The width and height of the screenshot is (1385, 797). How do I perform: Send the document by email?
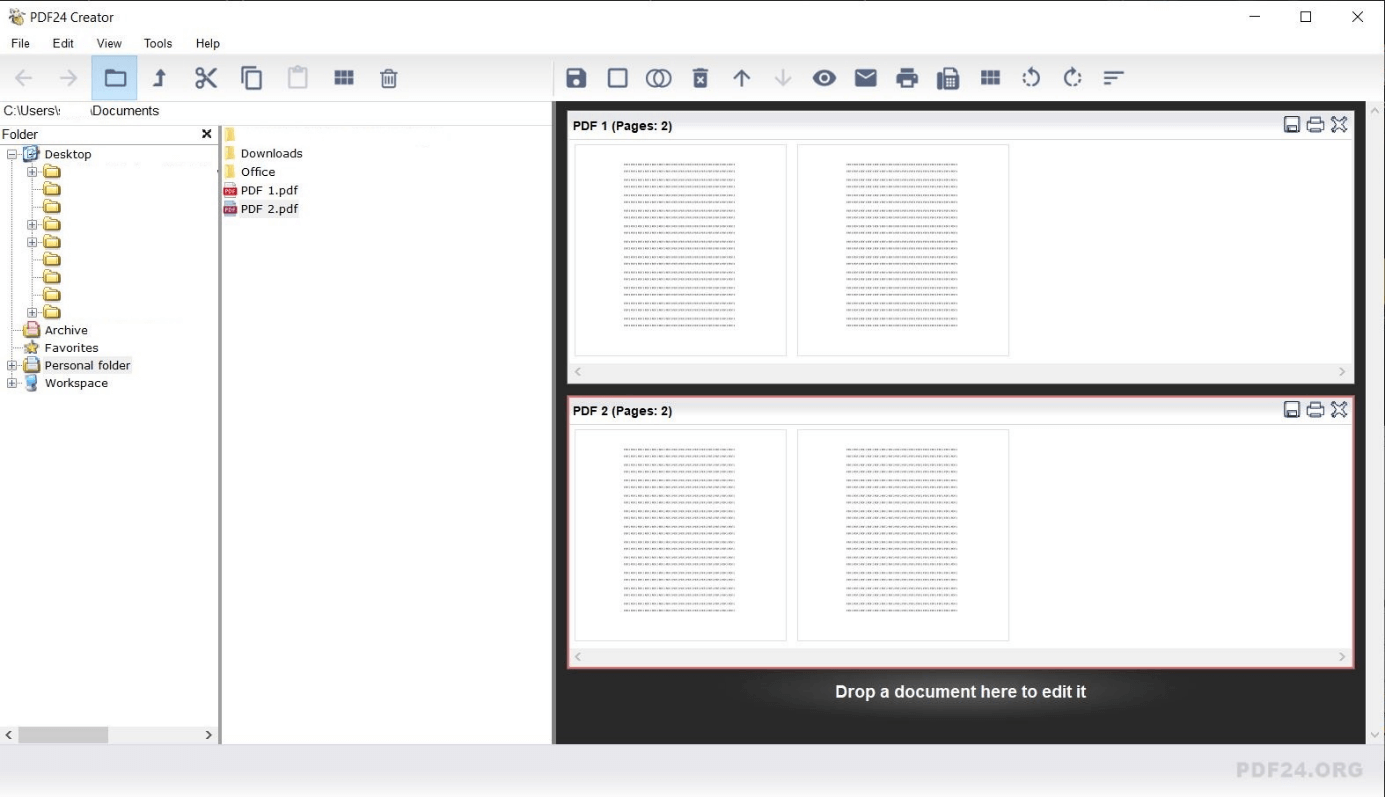(866, 78)
